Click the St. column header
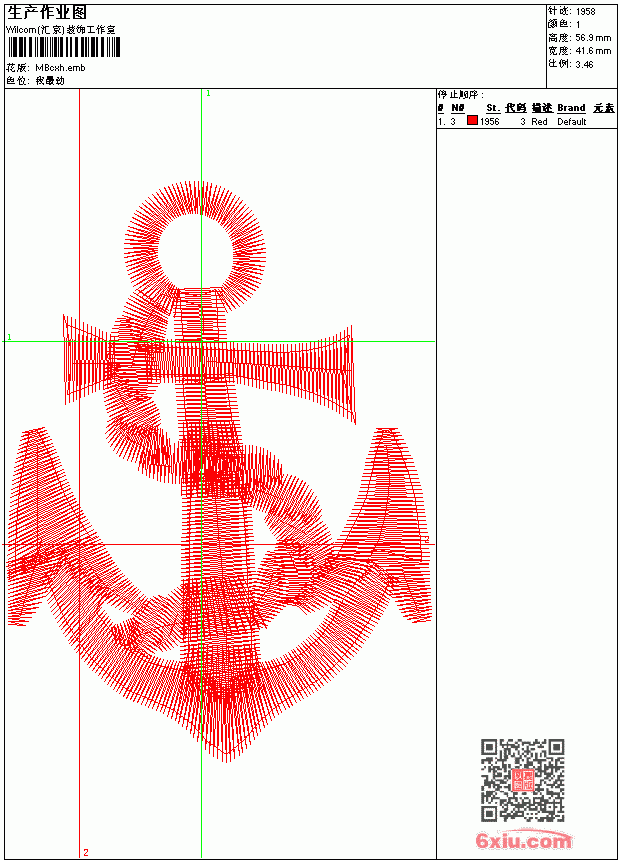Viewport: 620px width, 860px height. [493, 108]
